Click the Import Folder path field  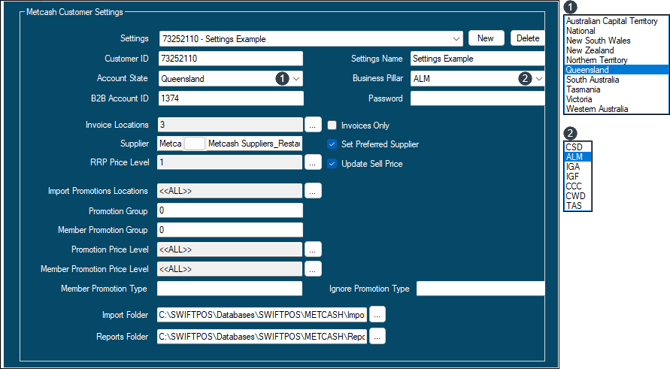(262, 315)
